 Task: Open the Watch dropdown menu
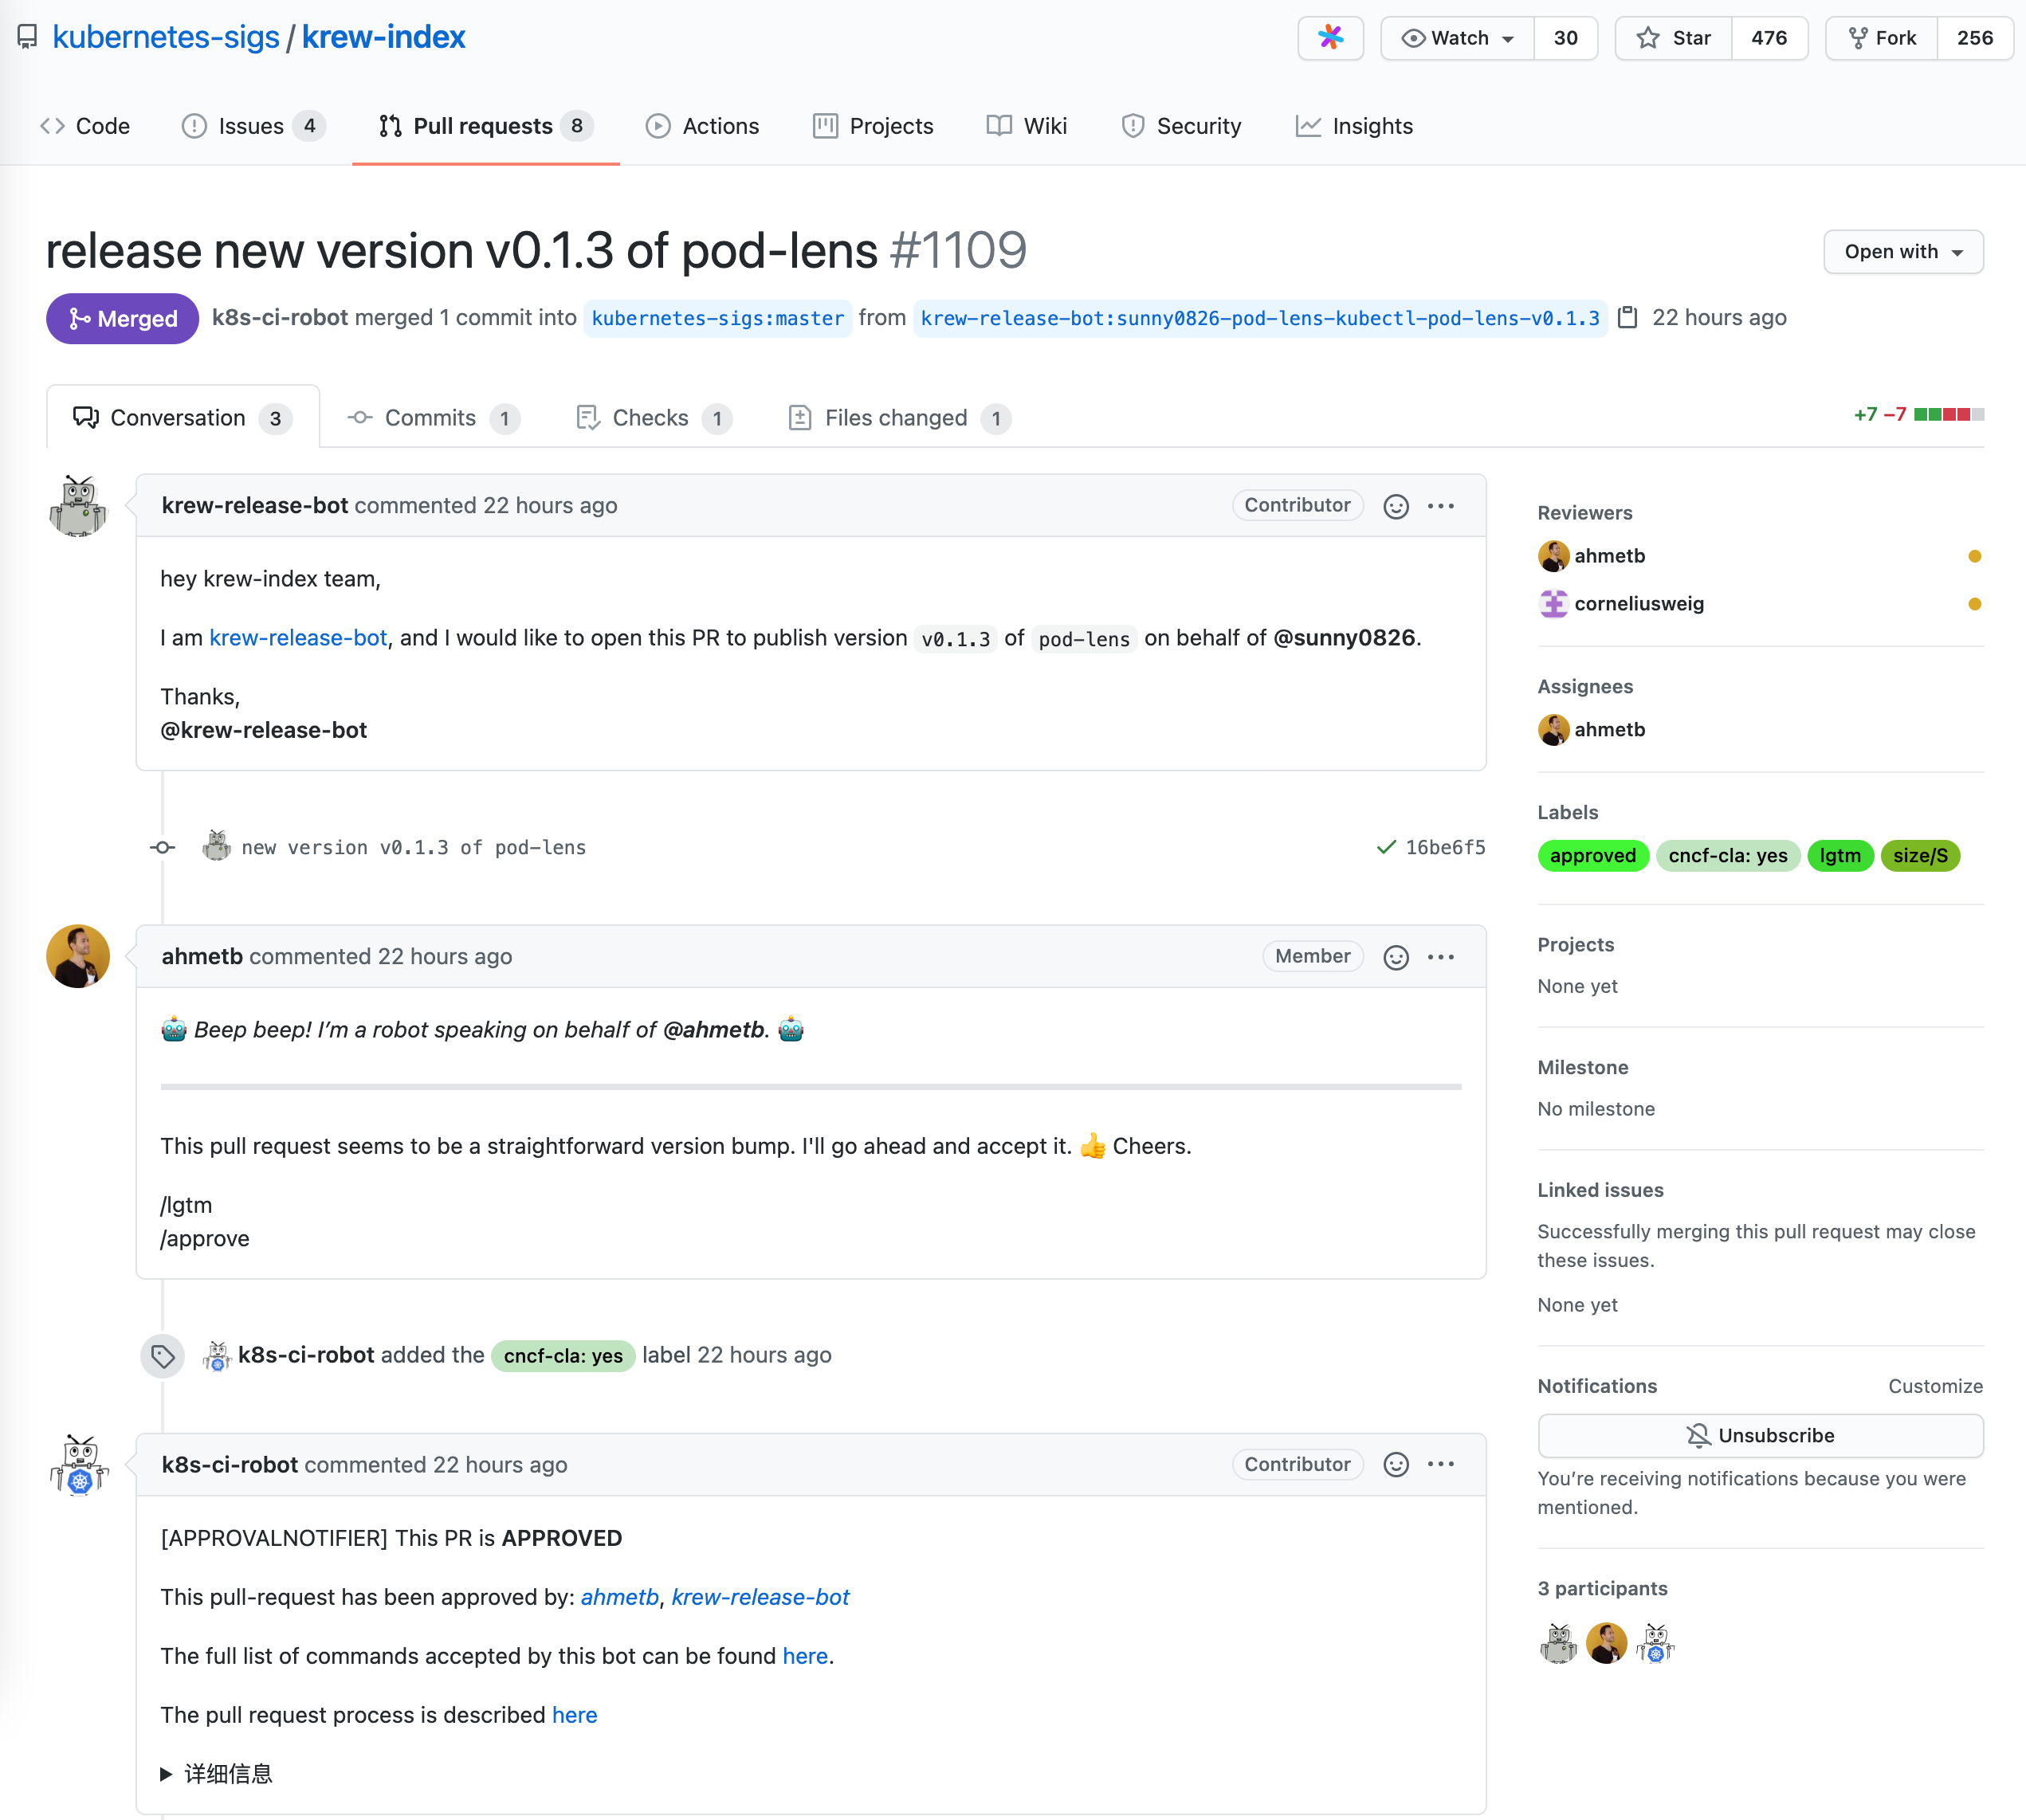1458,38
